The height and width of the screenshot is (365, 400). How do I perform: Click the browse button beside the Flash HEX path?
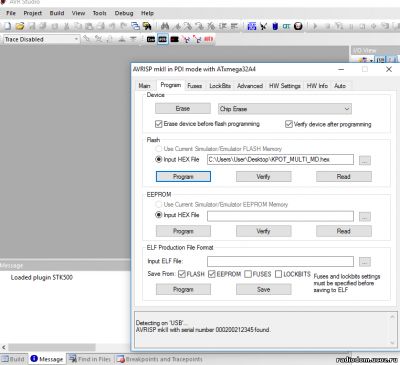click(x=365, y=160)
